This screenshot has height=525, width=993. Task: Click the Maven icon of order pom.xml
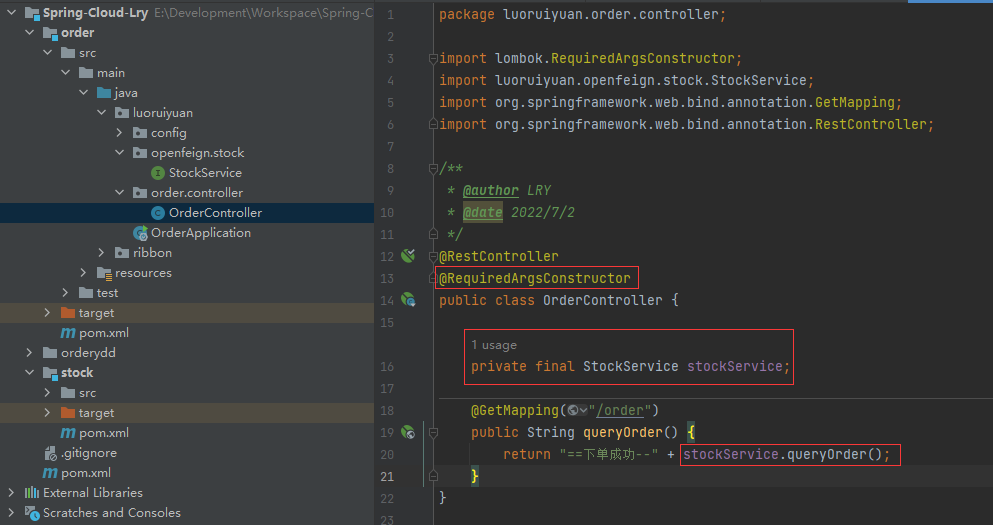(68, 333)
